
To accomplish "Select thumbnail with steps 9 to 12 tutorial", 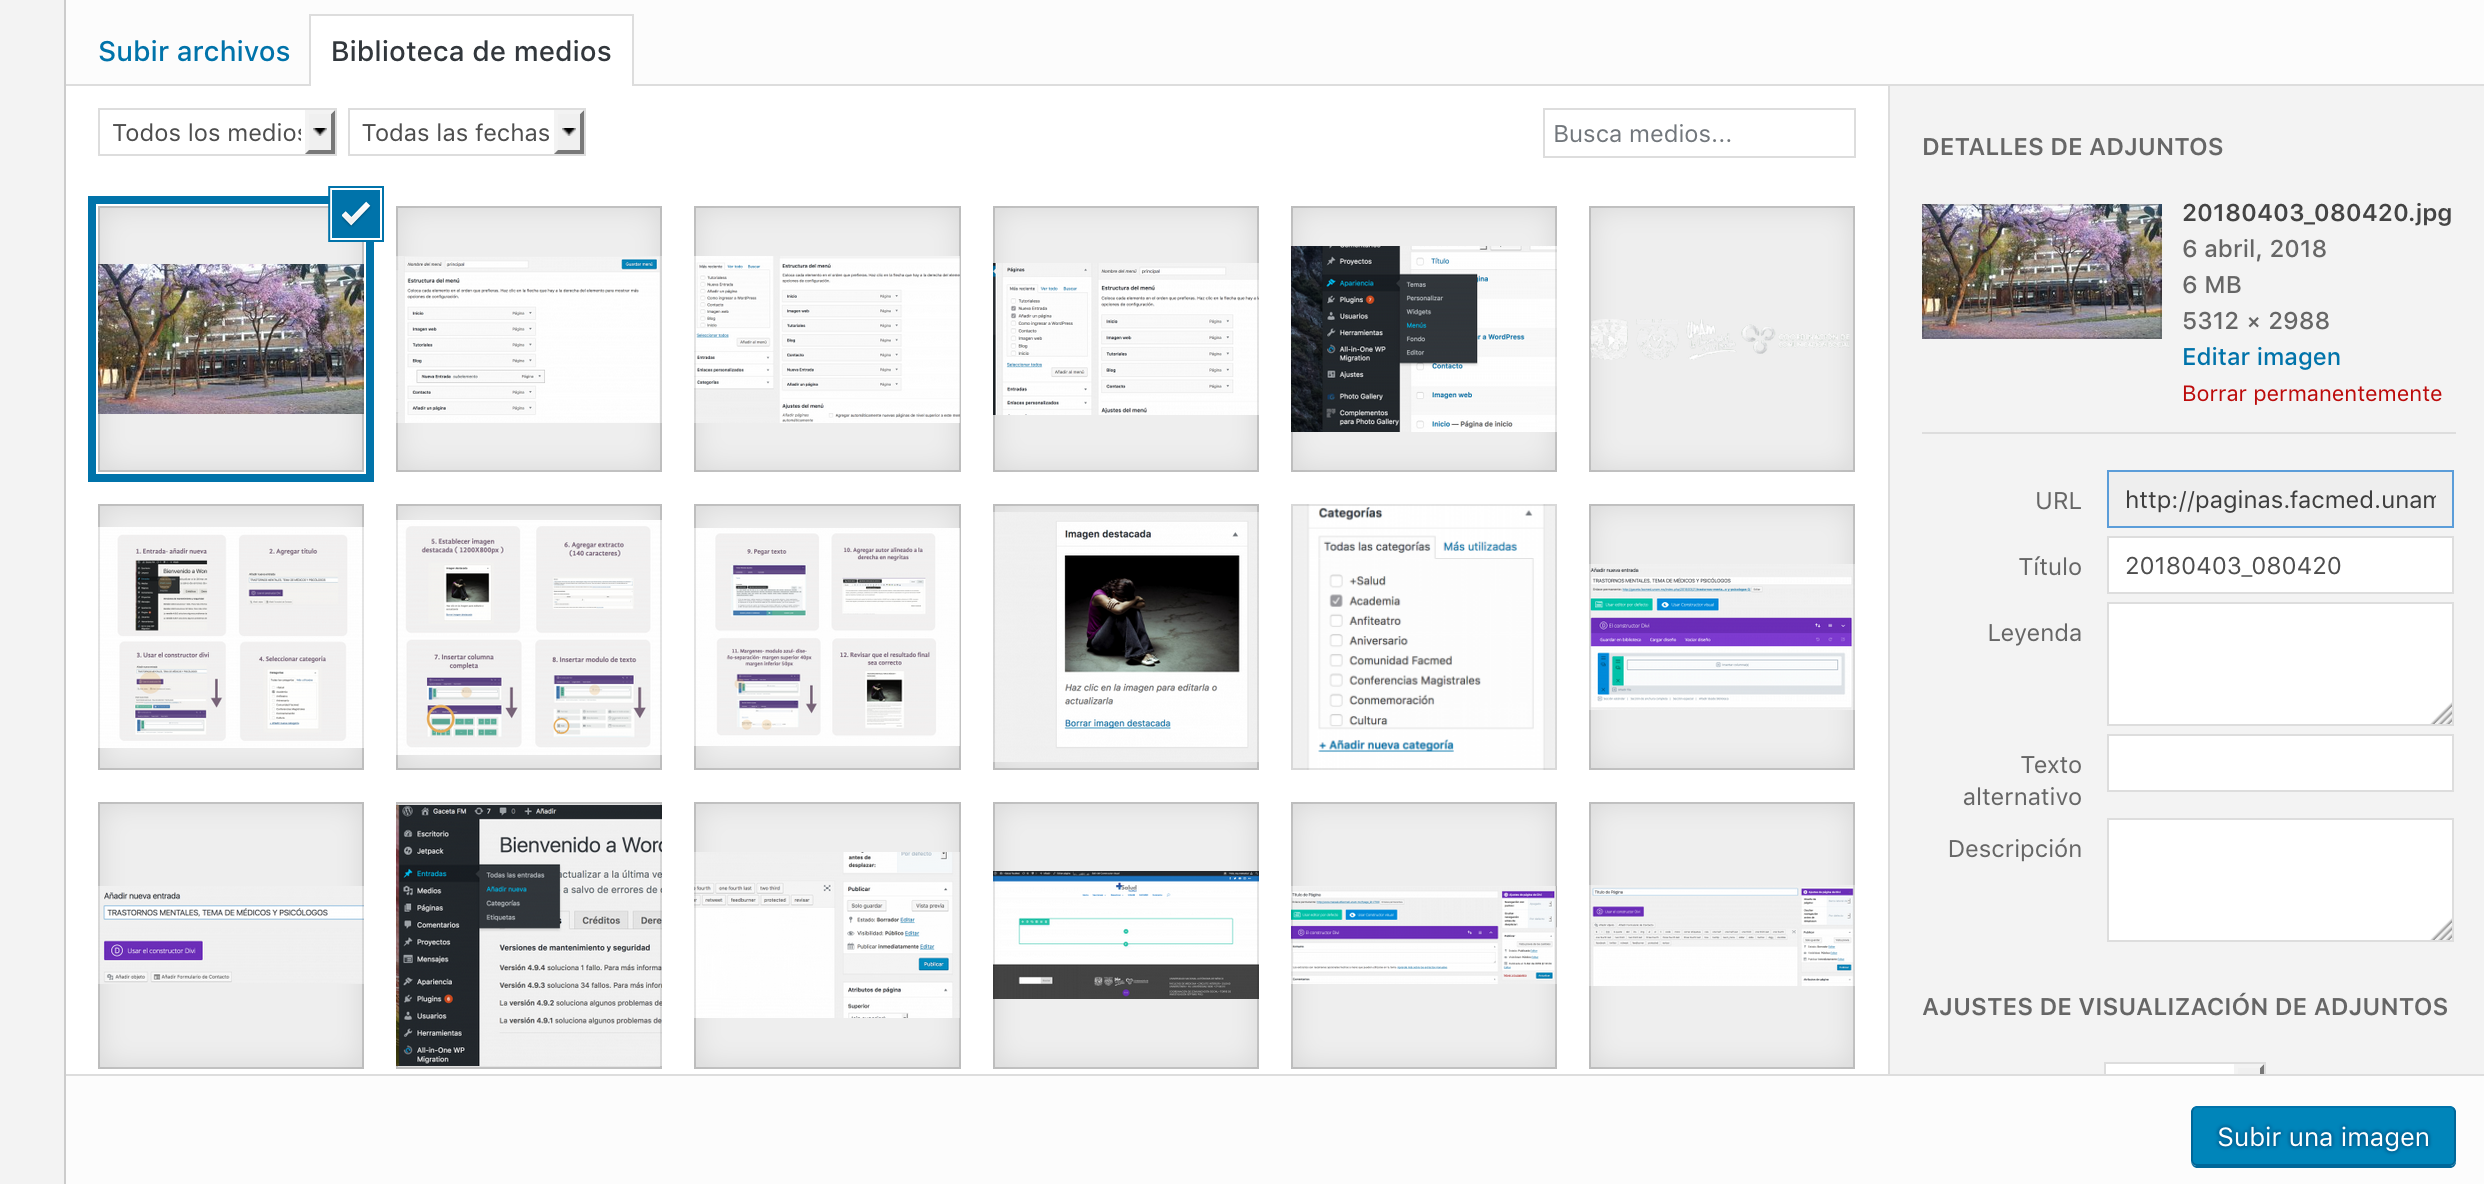I will 827,636.
